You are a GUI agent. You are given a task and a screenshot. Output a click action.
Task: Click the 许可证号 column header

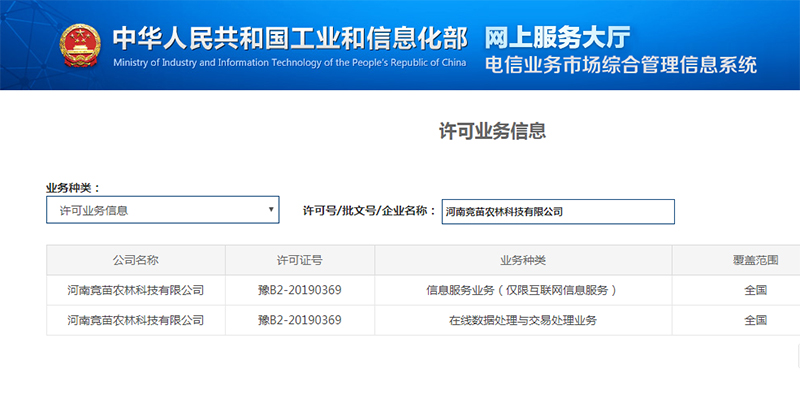[299, 260]
